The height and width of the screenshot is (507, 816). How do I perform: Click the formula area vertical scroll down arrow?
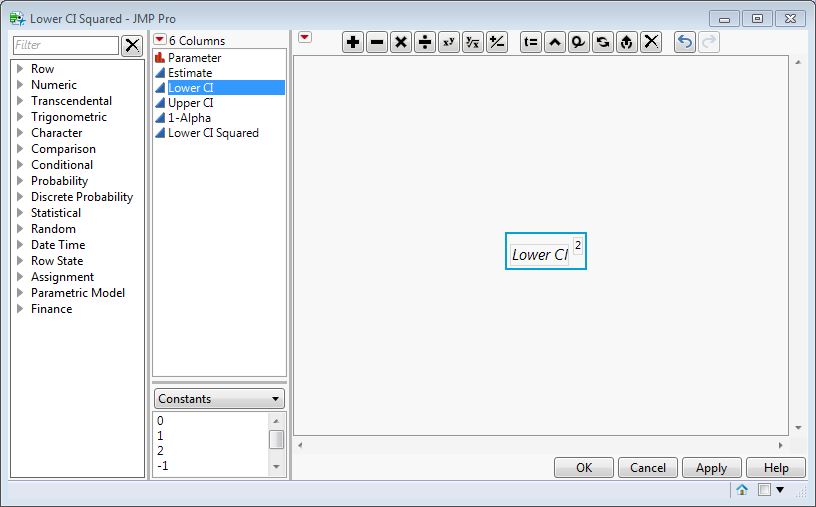point(798,428)
